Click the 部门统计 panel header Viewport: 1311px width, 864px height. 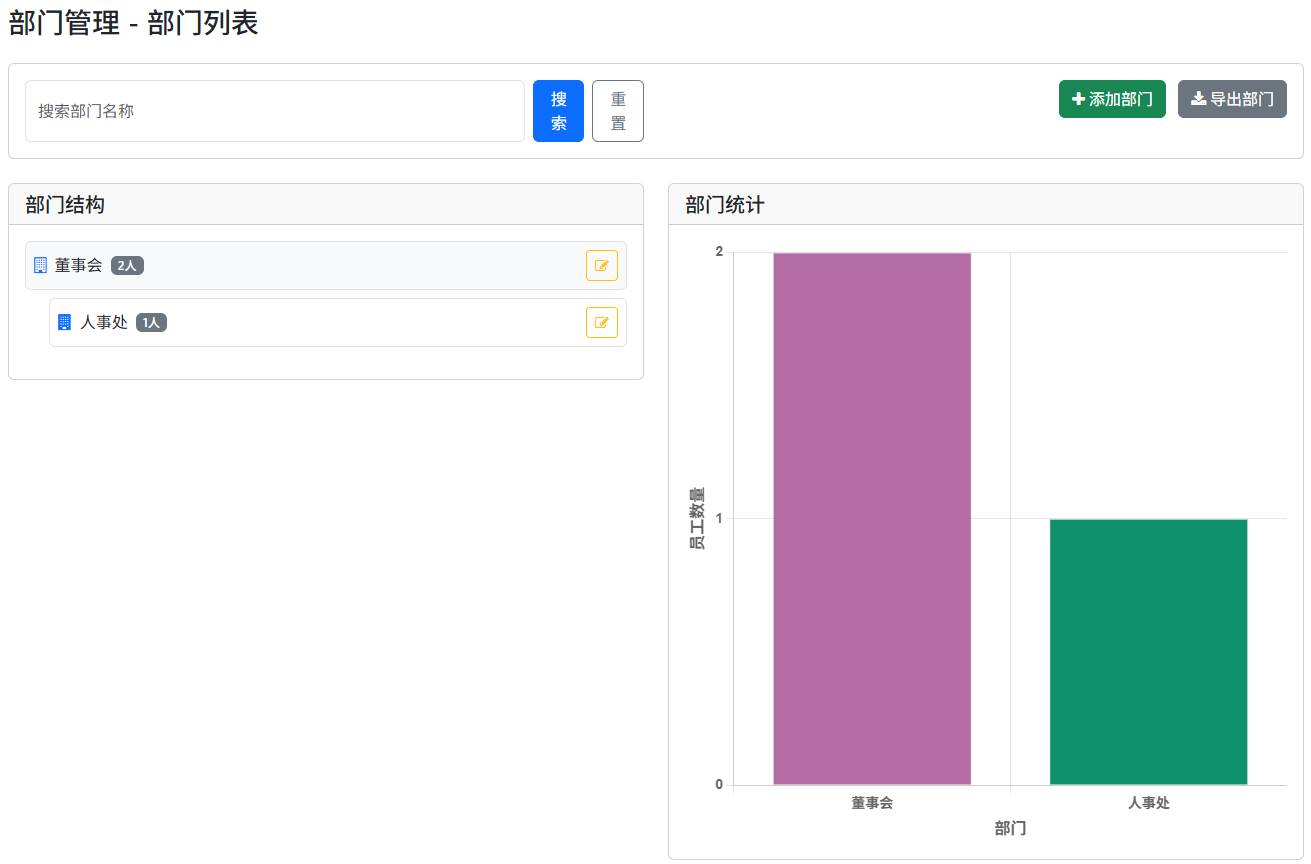[725, 205]
